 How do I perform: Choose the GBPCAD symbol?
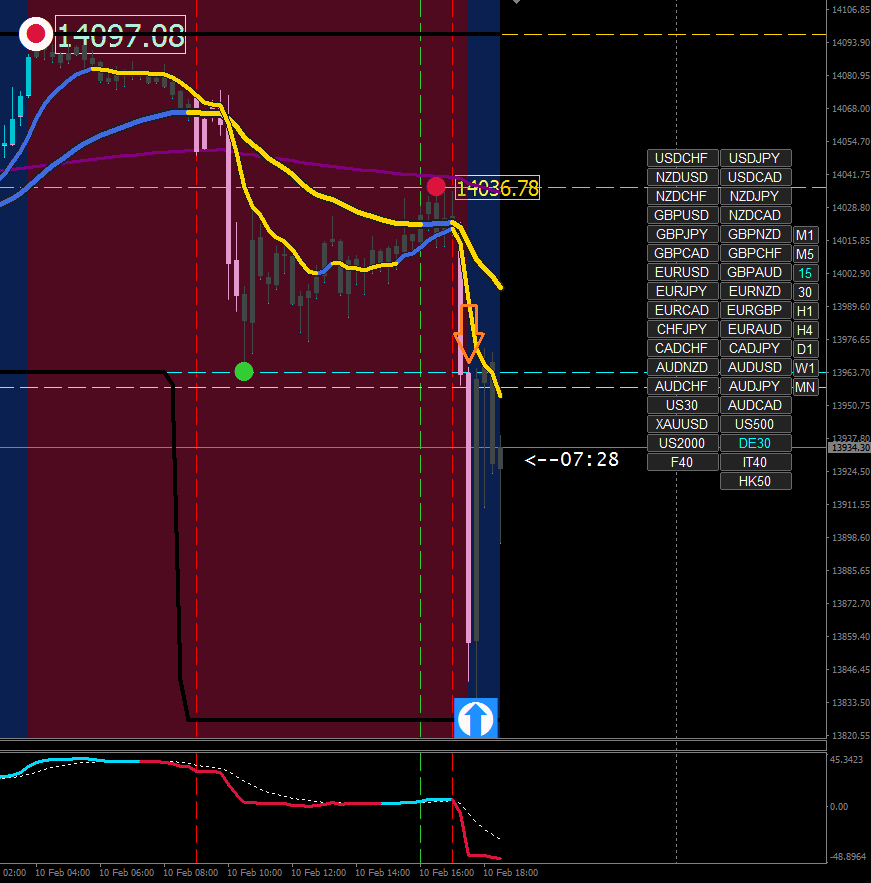(682, 253)
